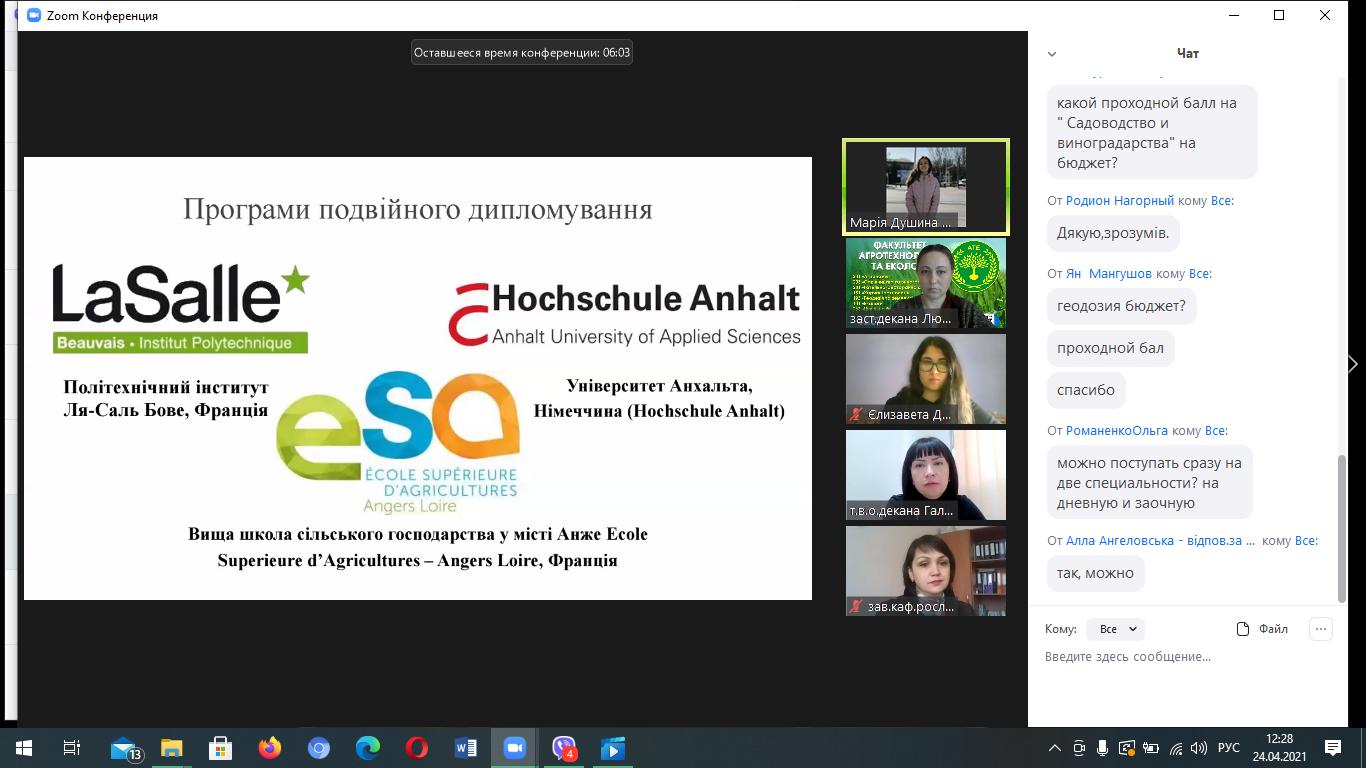Screen dimensions: 1366x768
Task: Open the chat more options (three dots) button
Action: coord(1321,629)
